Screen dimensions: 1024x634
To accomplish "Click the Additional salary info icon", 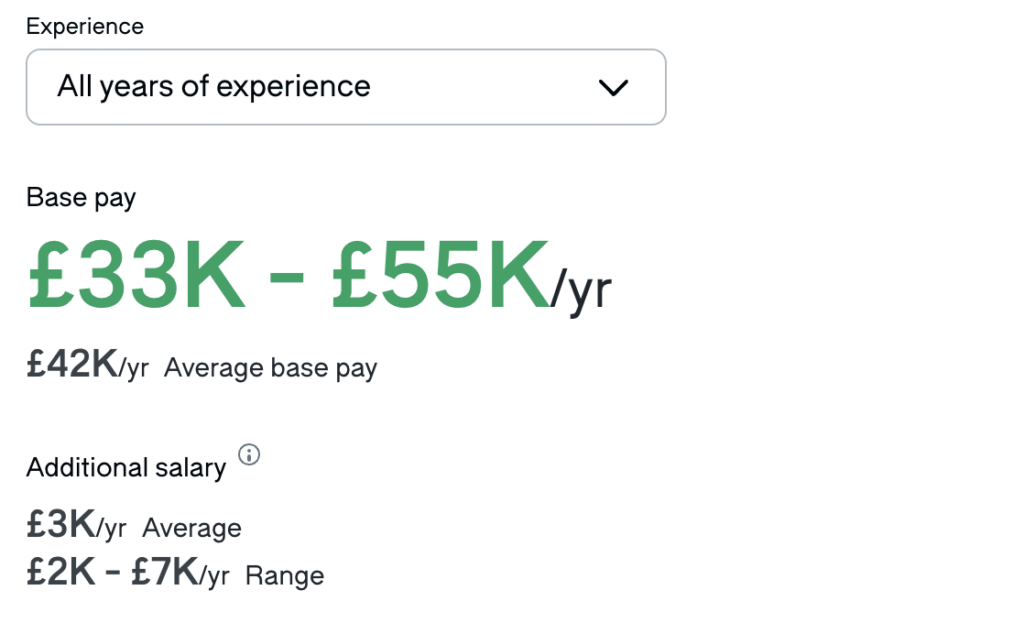I will tap(249, 454).
